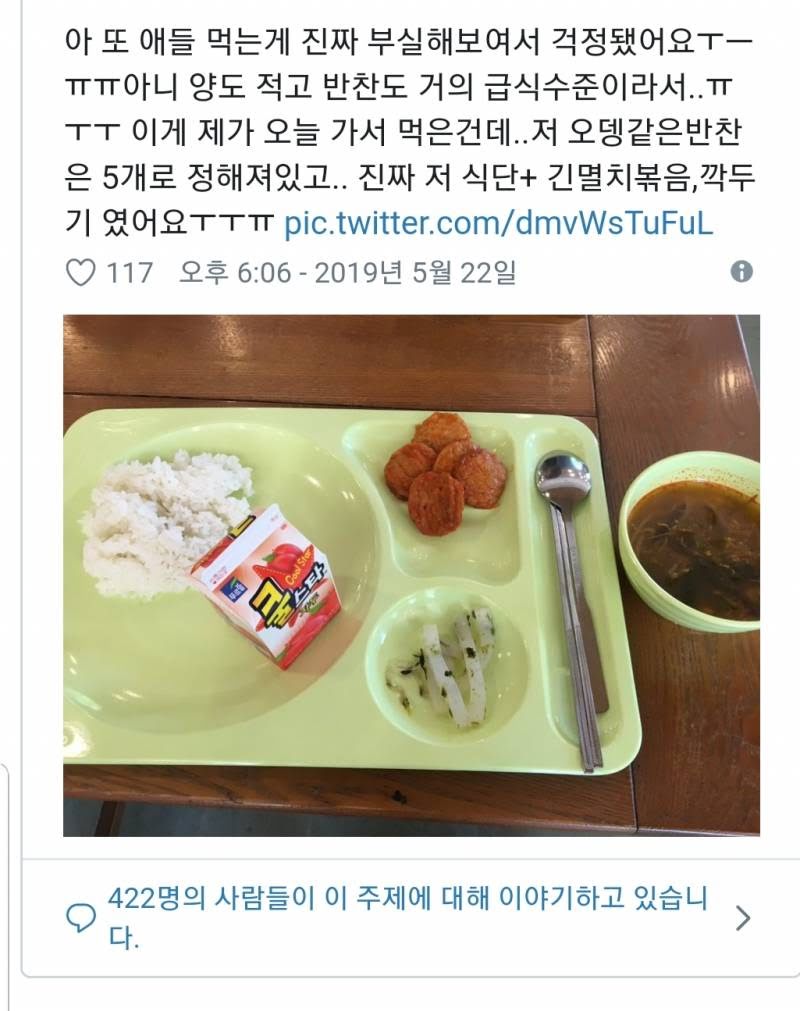Click the 긴멸치볶음,깍두 text line in the tweet
Image resolution: width=800 pixels, height=1011 pixels.
pos(650,178)
